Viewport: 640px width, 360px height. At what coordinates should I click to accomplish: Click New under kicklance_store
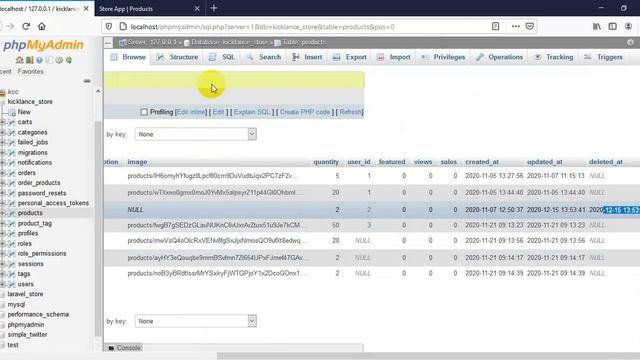[x=24, y=112]
